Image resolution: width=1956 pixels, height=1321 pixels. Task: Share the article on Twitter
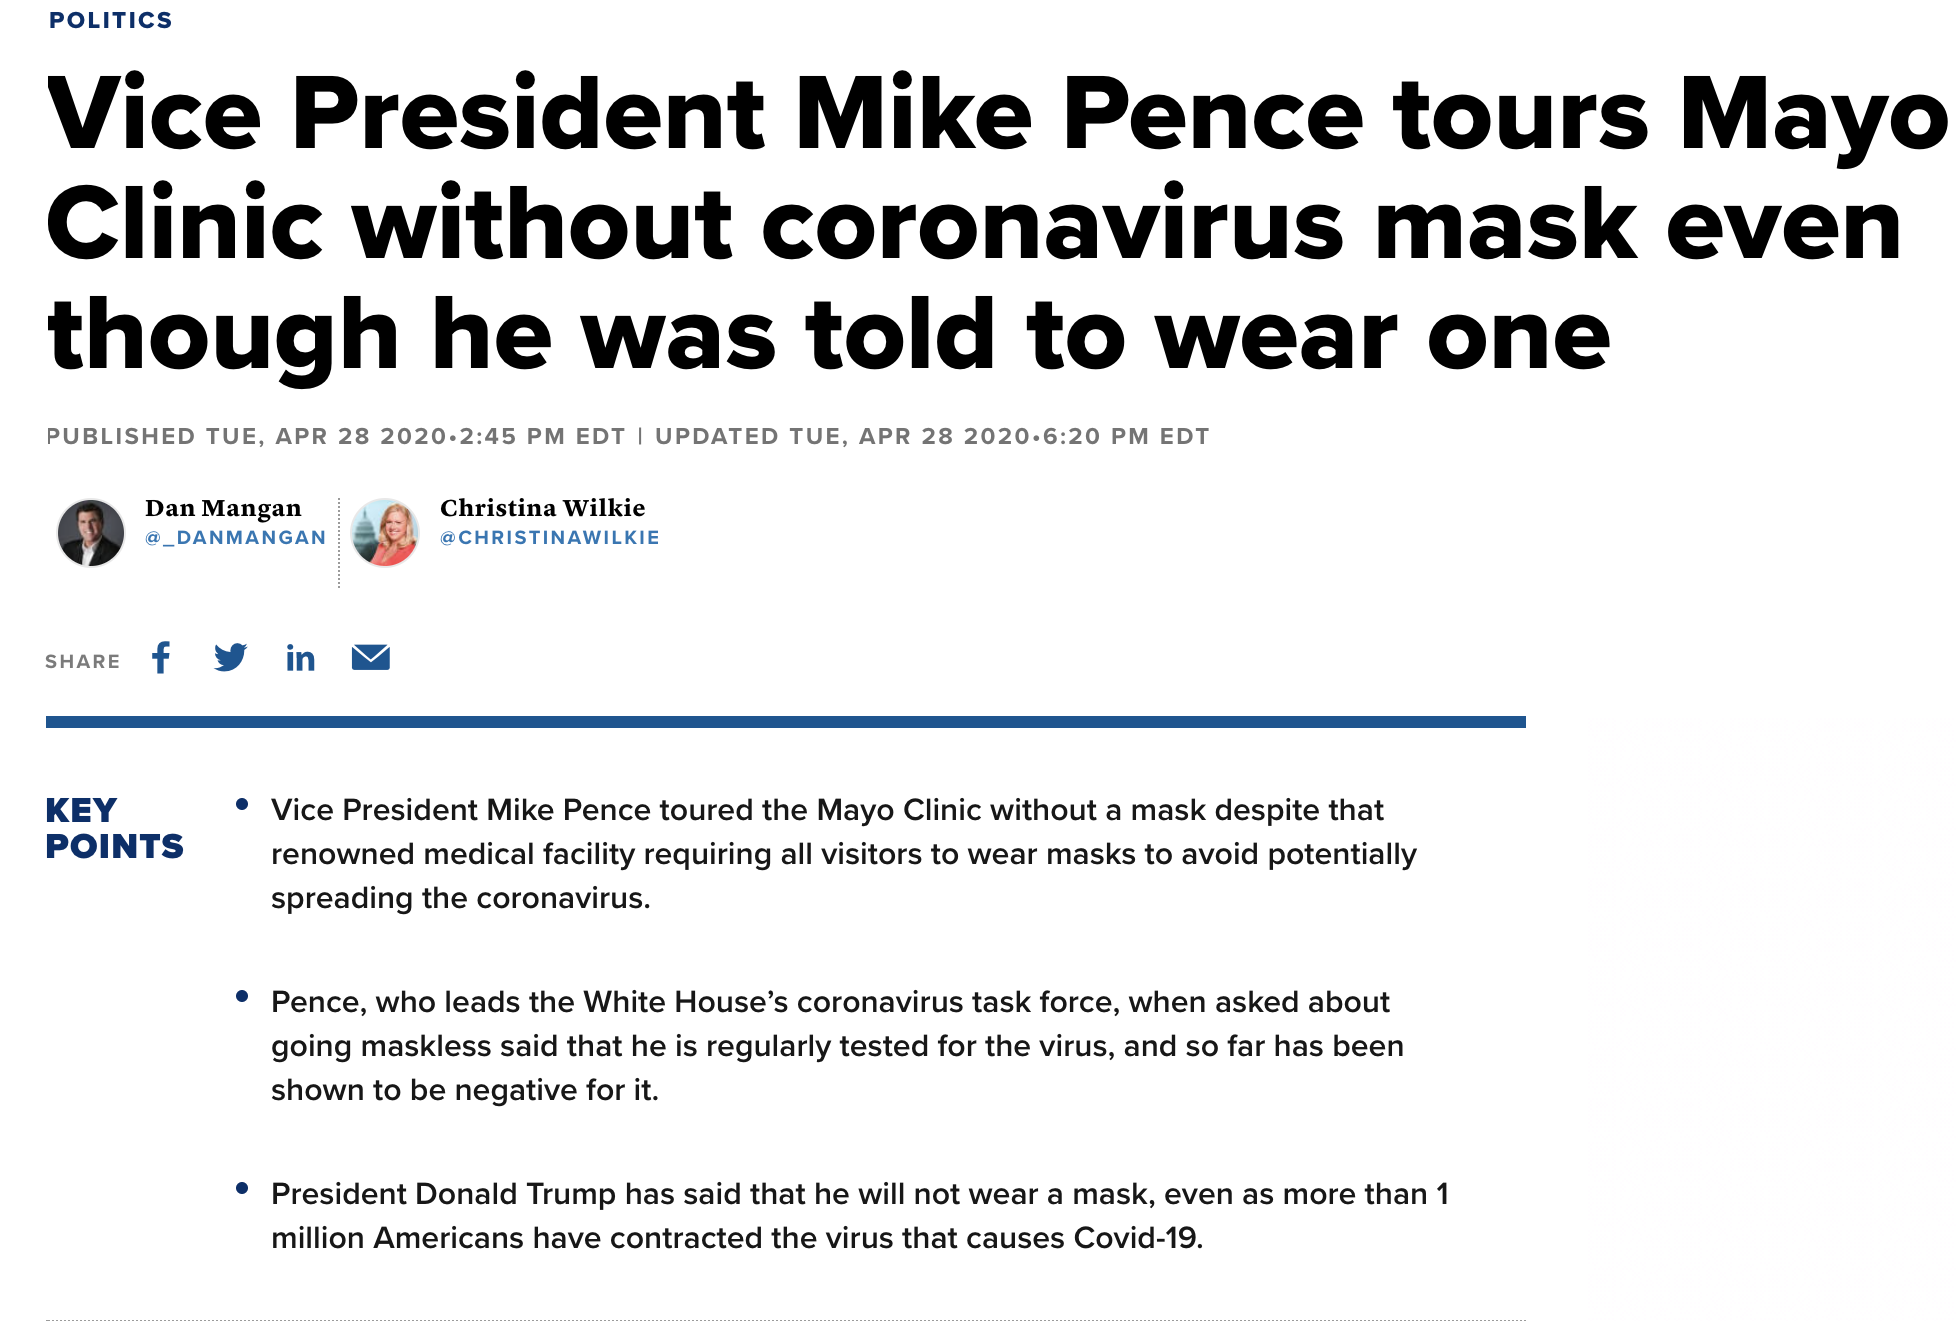click(230, 658)
